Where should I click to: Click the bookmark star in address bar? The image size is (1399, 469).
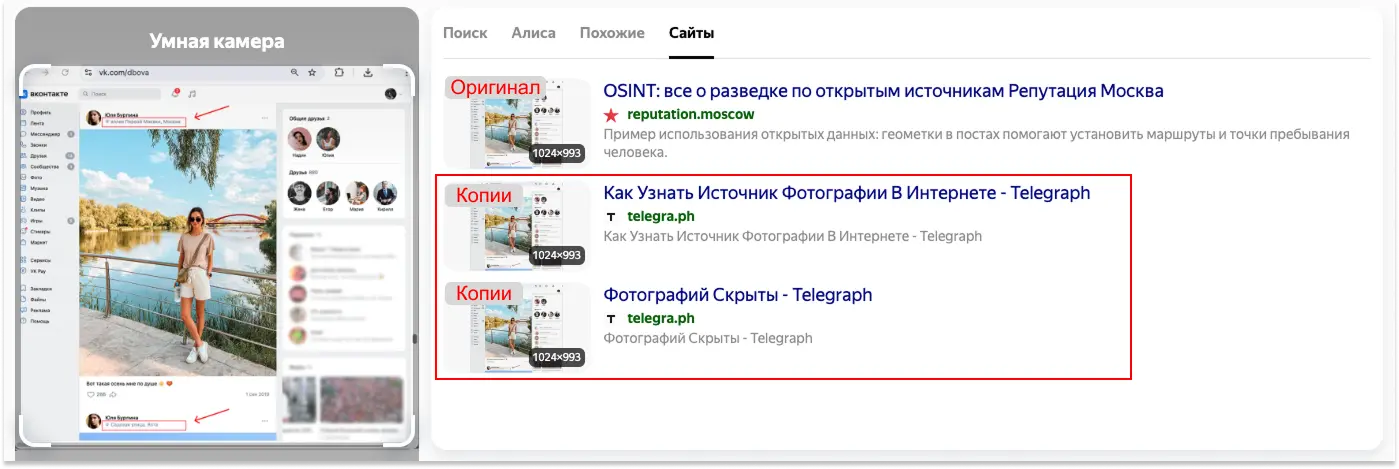pyautogui.click(x=312, y=73)
